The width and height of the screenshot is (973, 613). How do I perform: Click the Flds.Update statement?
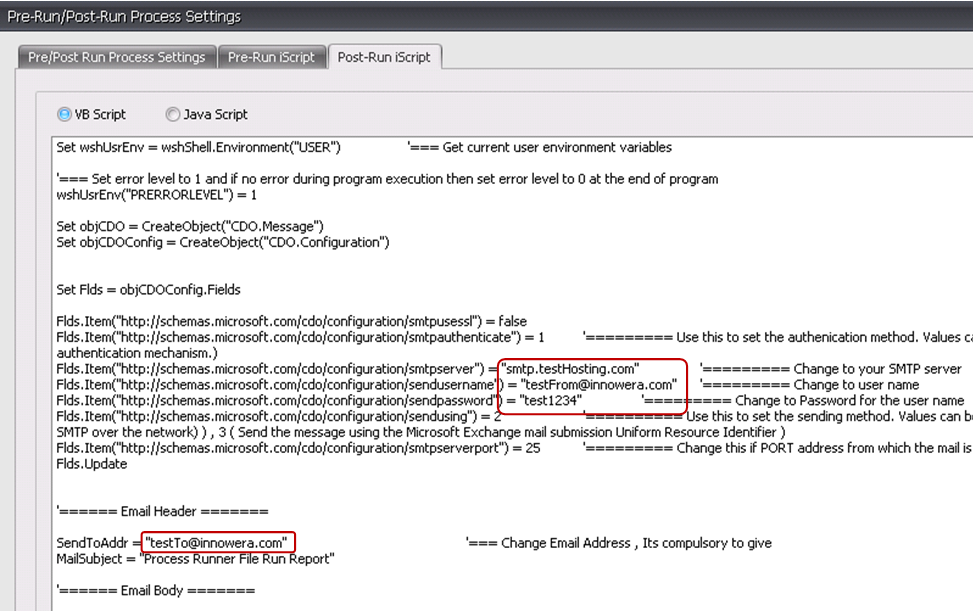pyautogui.click(x=92, y=464)
